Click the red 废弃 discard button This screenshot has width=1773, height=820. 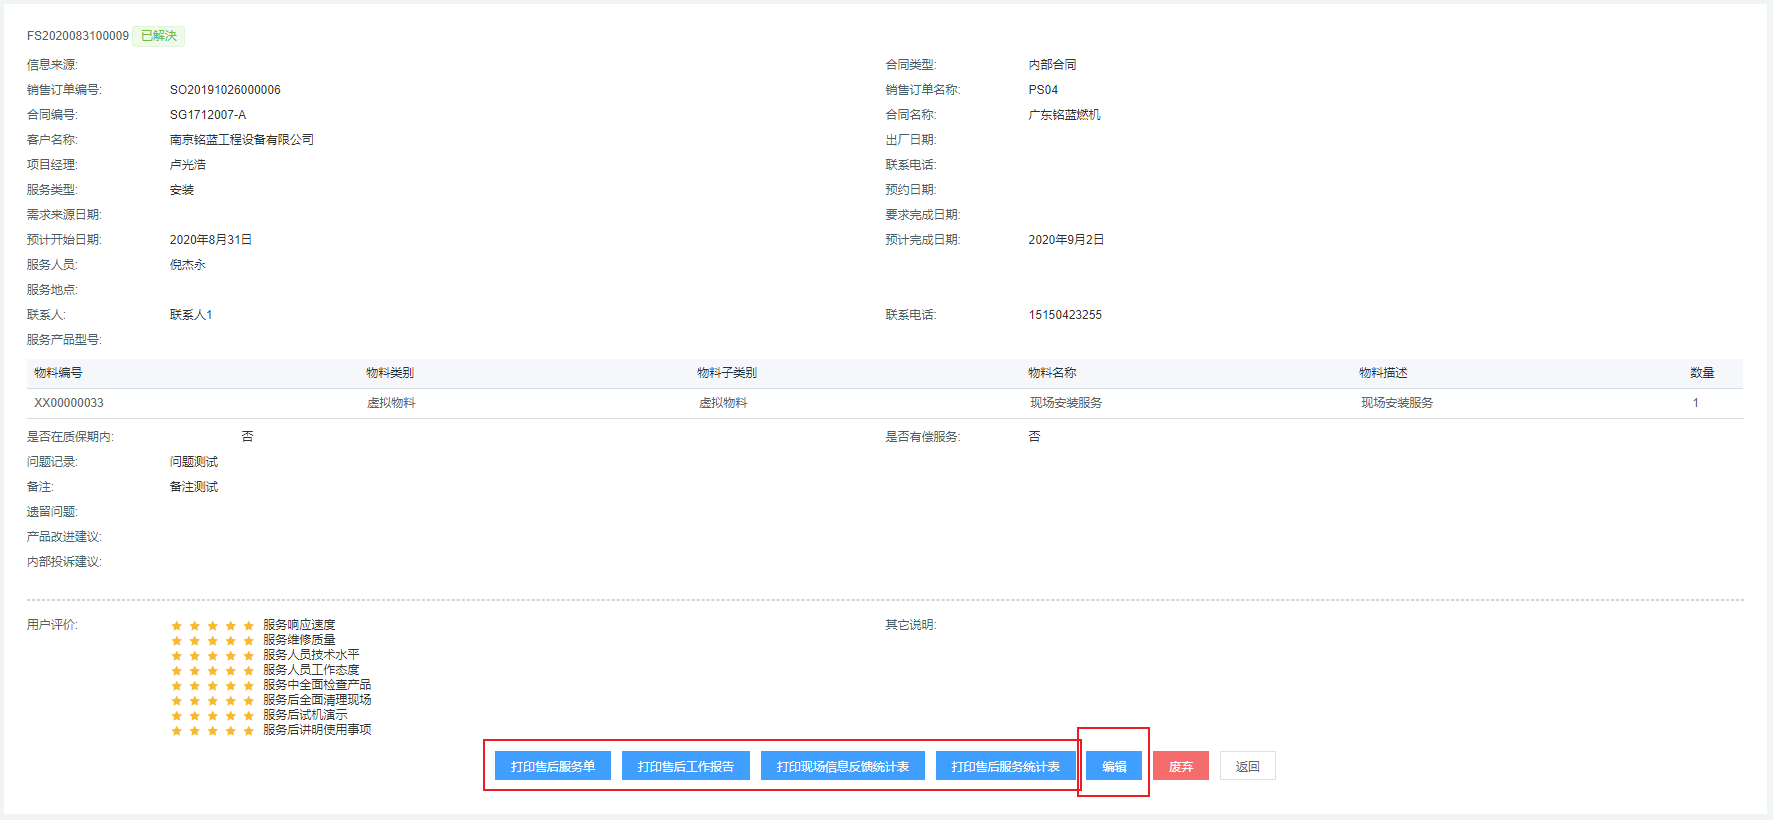(1180, 766)
